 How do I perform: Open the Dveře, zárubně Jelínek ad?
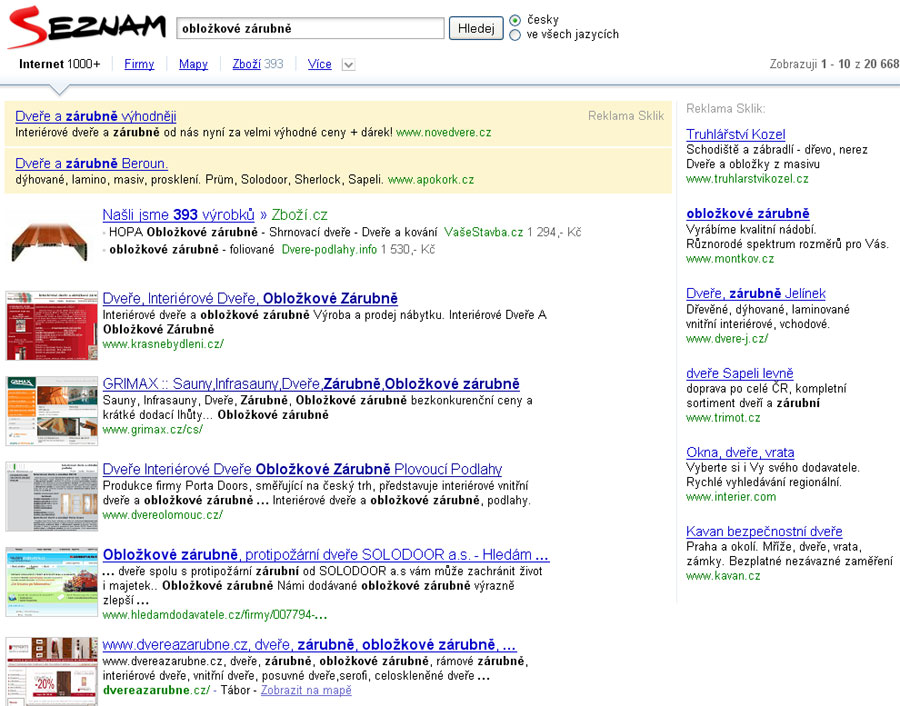[756, 293]
